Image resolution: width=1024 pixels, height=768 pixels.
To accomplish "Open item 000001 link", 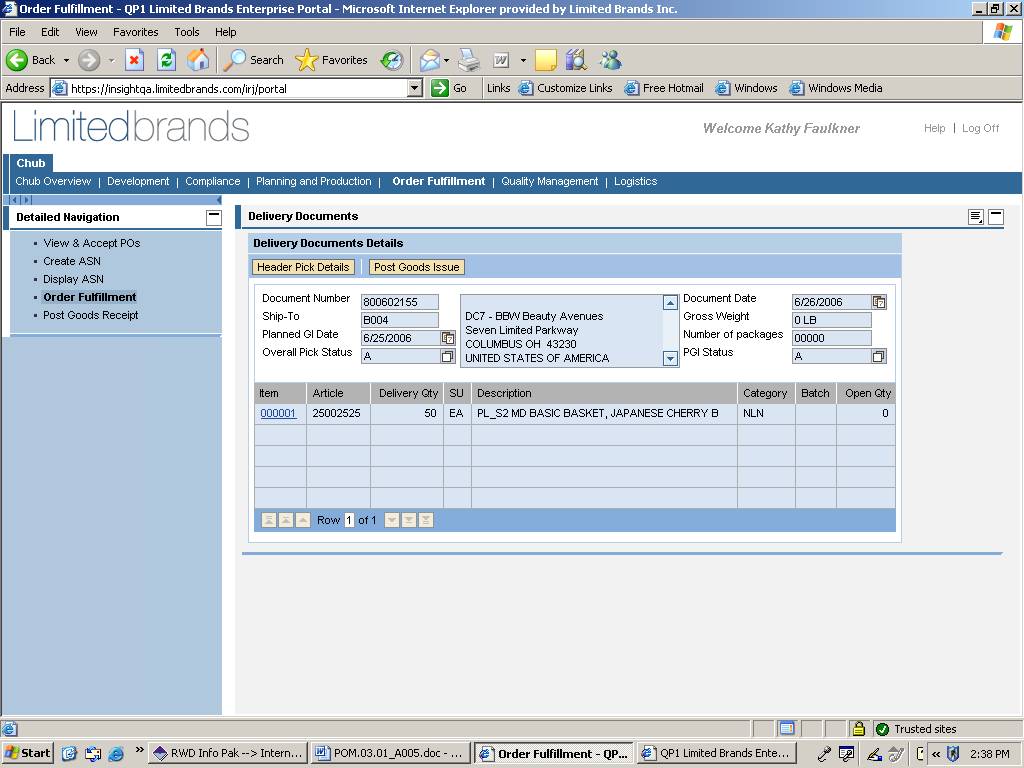I will pos(278,413).
